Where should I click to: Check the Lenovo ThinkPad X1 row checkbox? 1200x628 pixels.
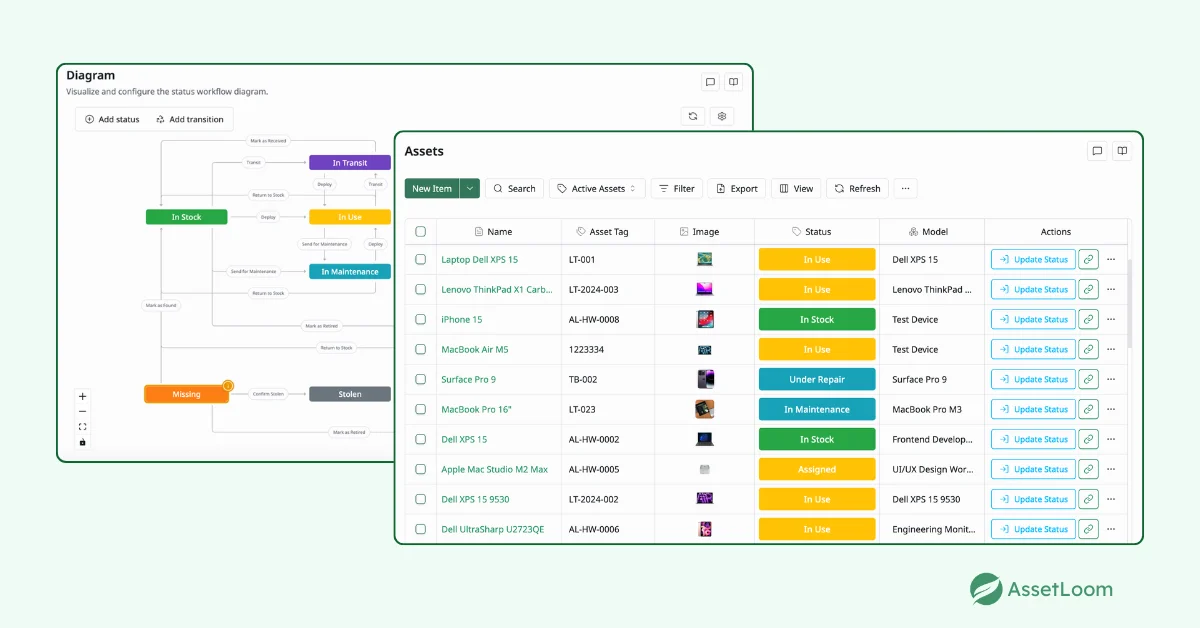[x=421, y=289]
